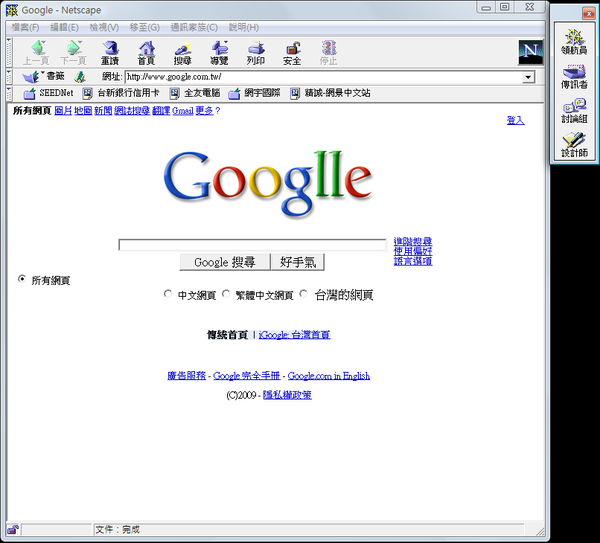Open the 圖片 images link
The height and width of the screenshot is (543, 600).
63,111
